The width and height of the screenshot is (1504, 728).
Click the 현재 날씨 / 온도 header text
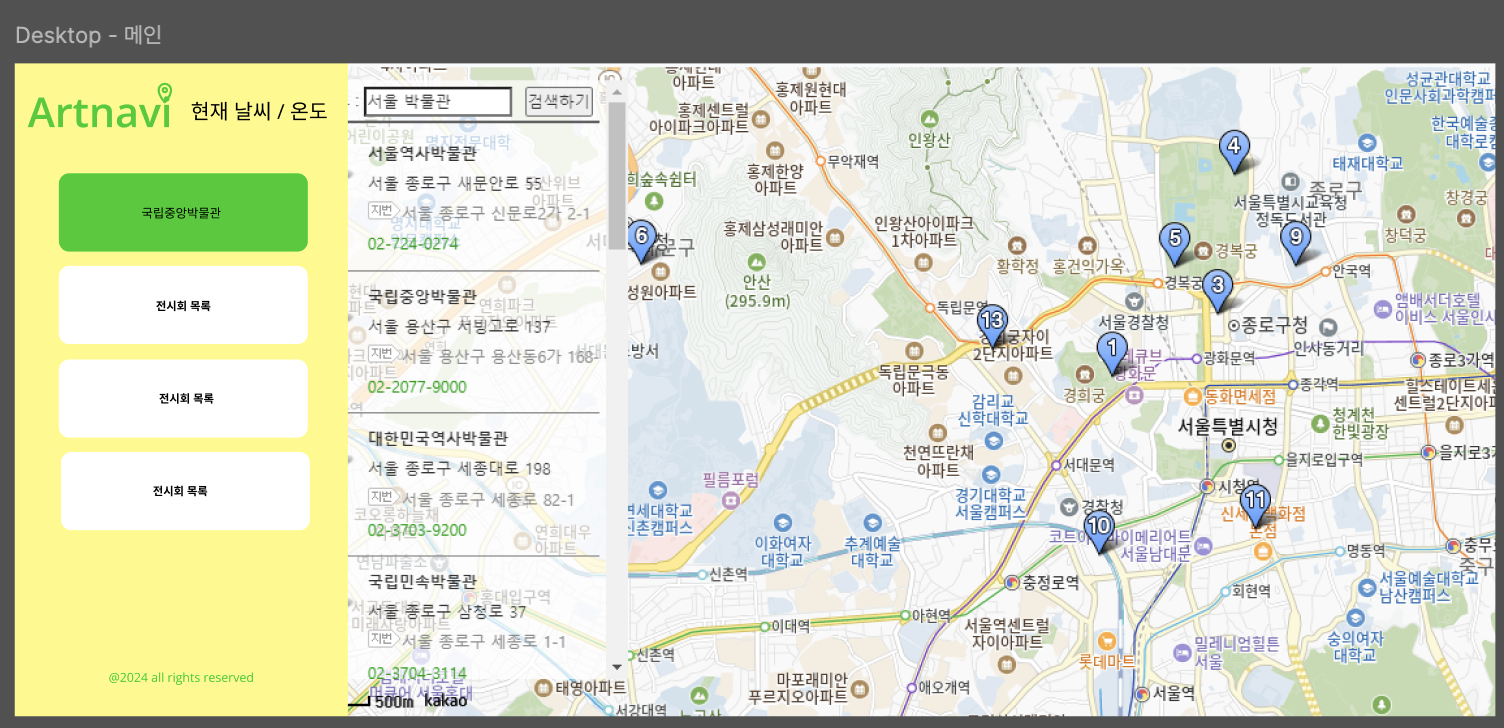(259, 111)
